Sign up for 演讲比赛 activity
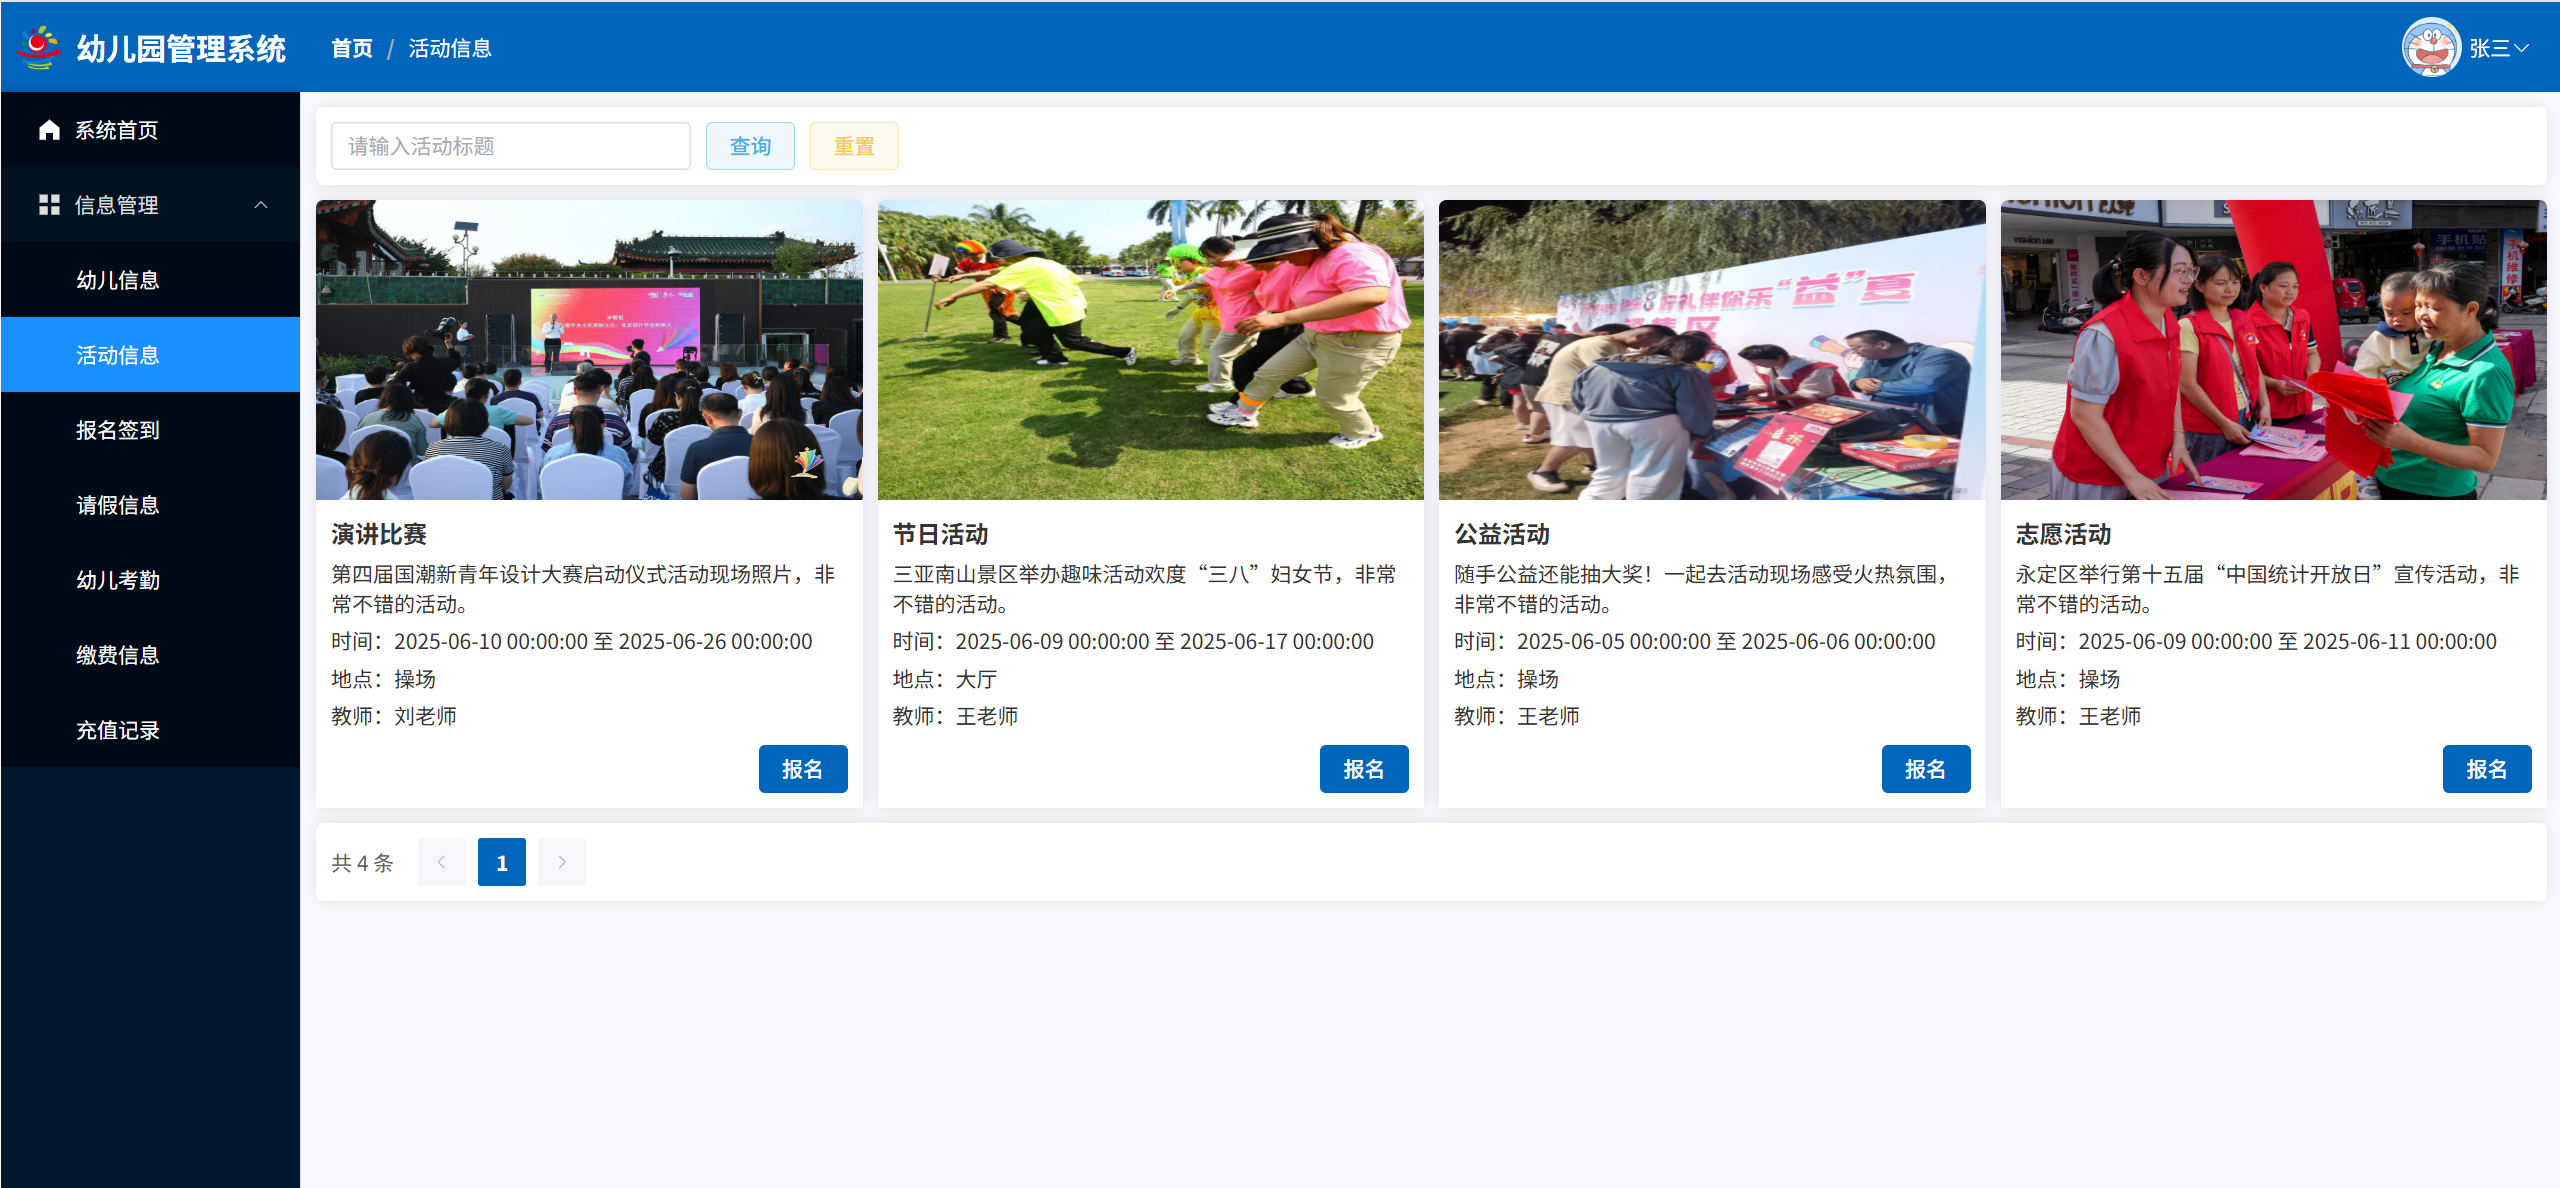Viewport: 2560px width, 1188px height. 802,769
